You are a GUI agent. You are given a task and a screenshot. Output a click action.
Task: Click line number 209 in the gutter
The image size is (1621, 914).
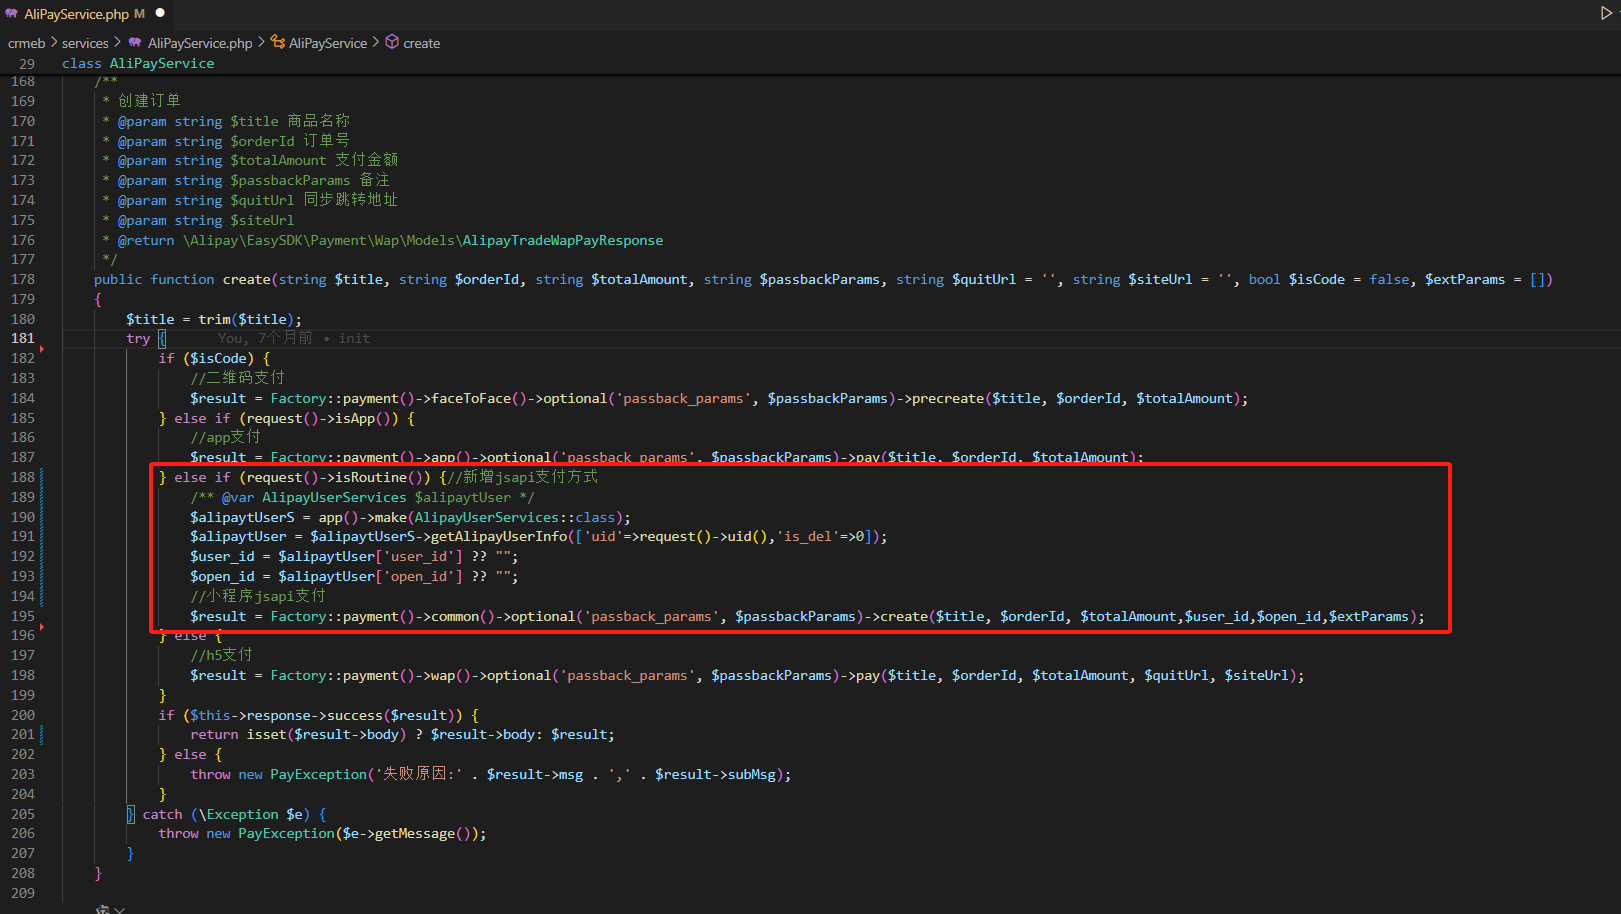23,893
